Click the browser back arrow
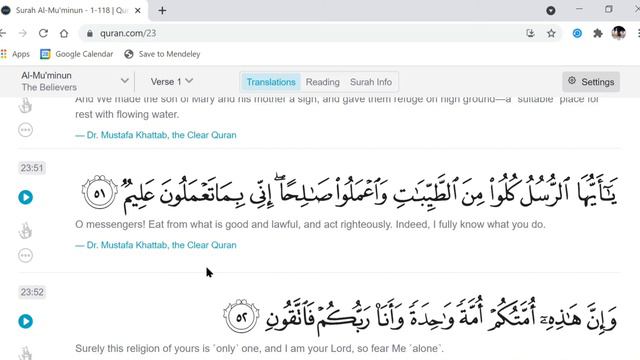 click(x=3, y=33)
